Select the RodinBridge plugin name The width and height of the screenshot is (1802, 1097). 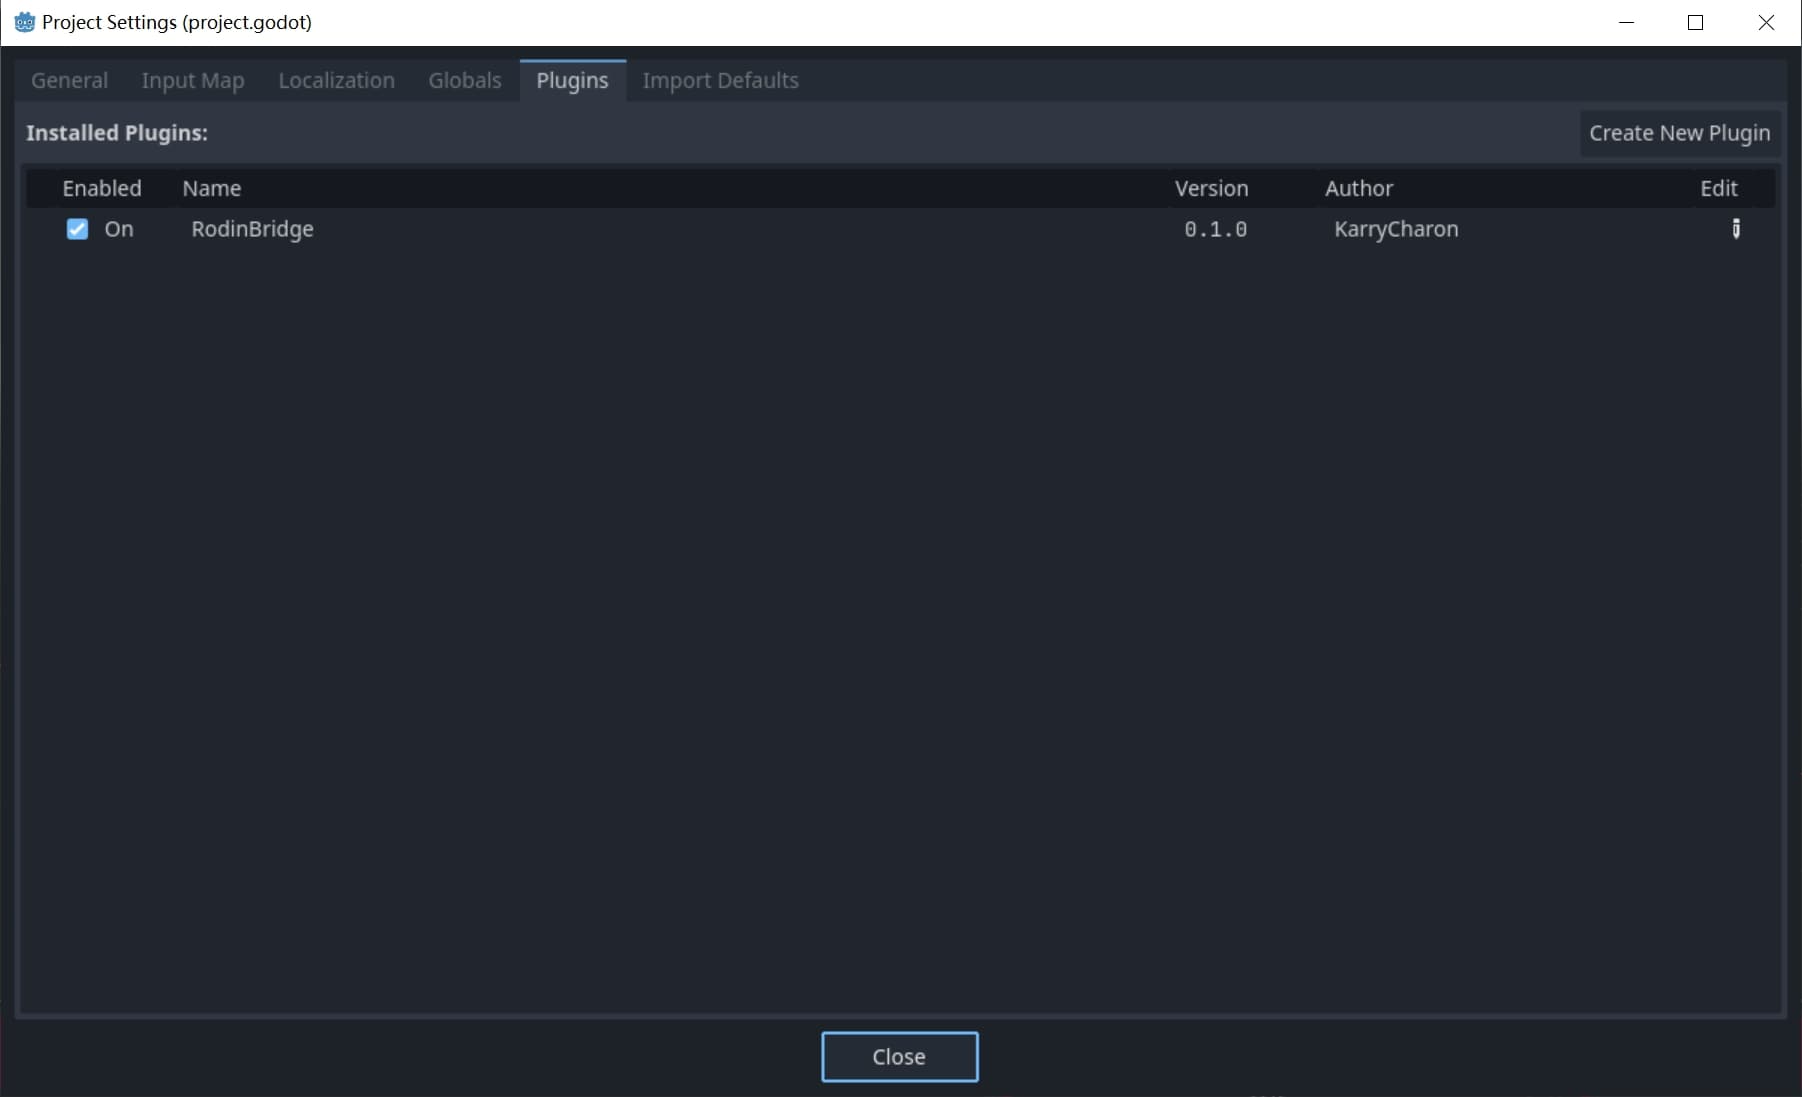coord(252,229)
